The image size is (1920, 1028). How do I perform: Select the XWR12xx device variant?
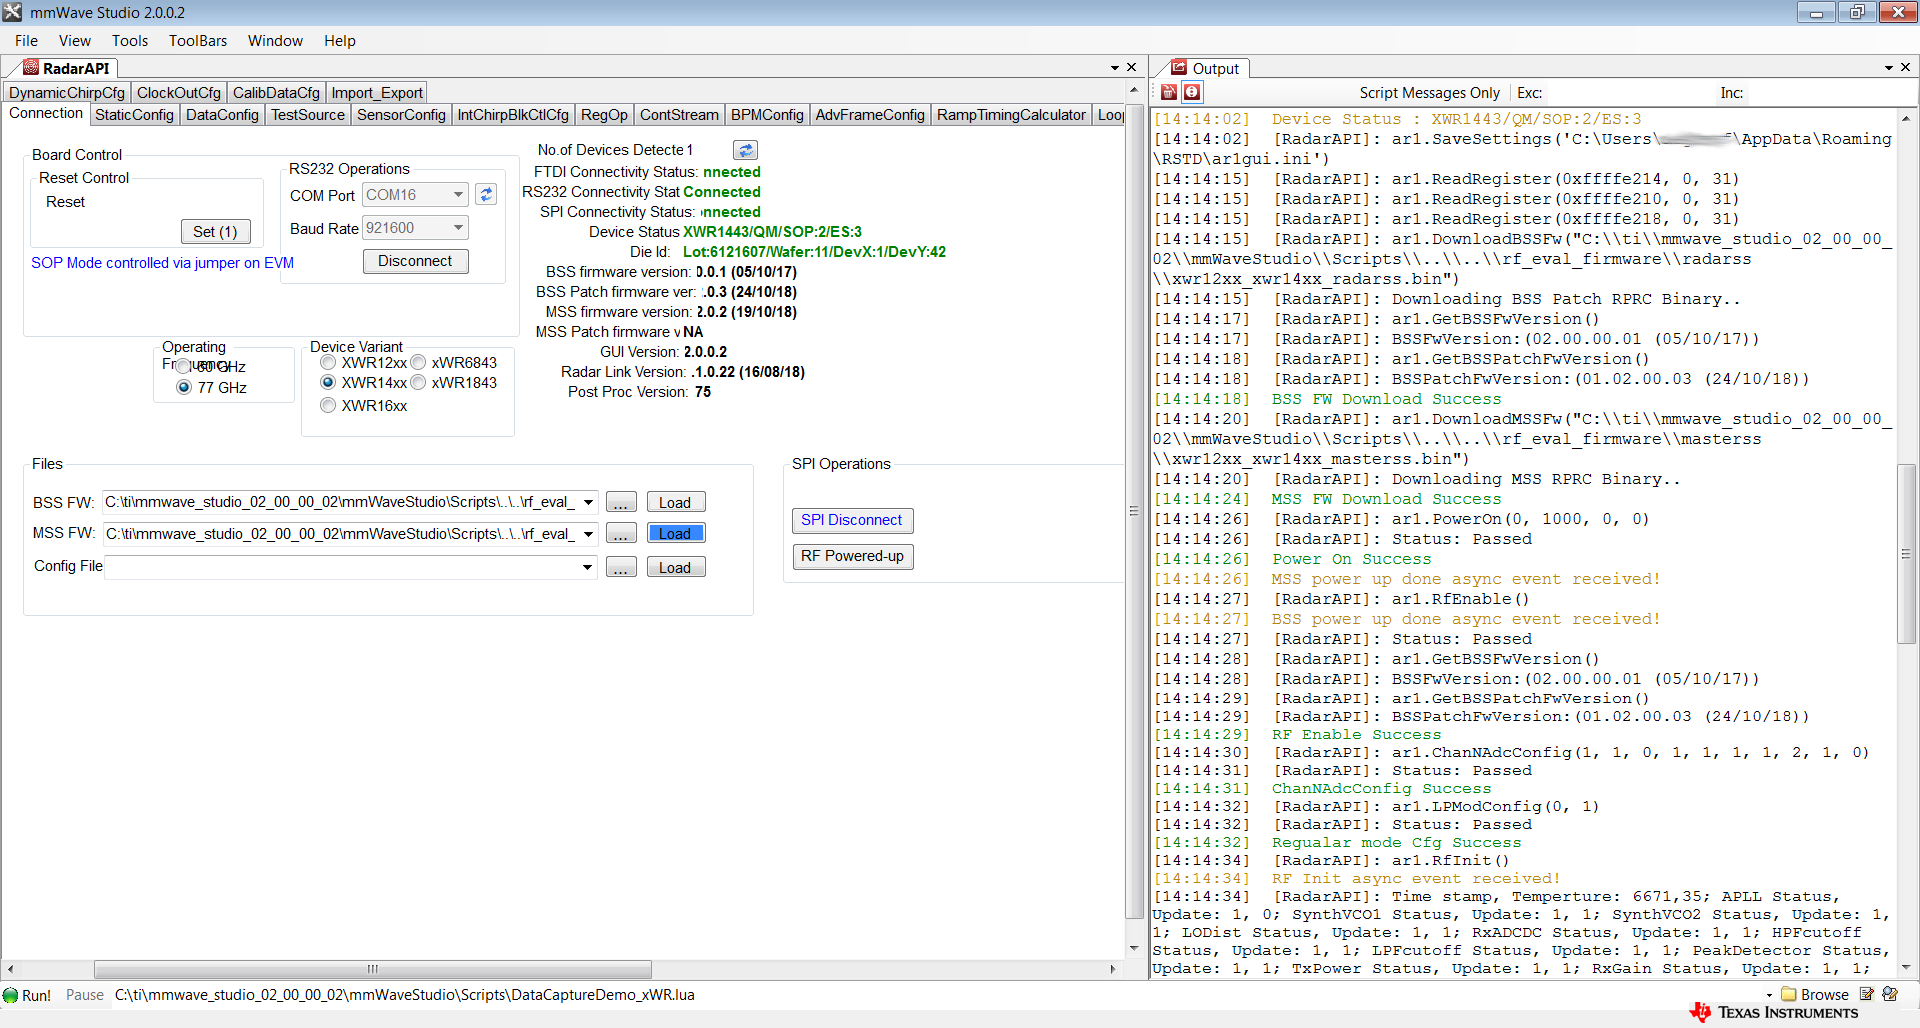[x=328, y=362]
